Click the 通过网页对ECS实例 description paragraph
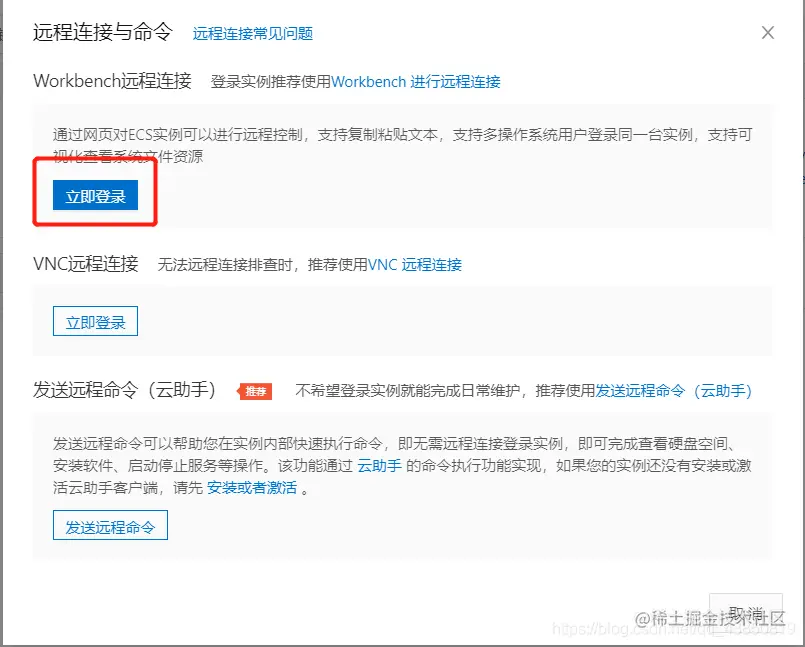This screenshot has height=647, width=805. point(402,145)
